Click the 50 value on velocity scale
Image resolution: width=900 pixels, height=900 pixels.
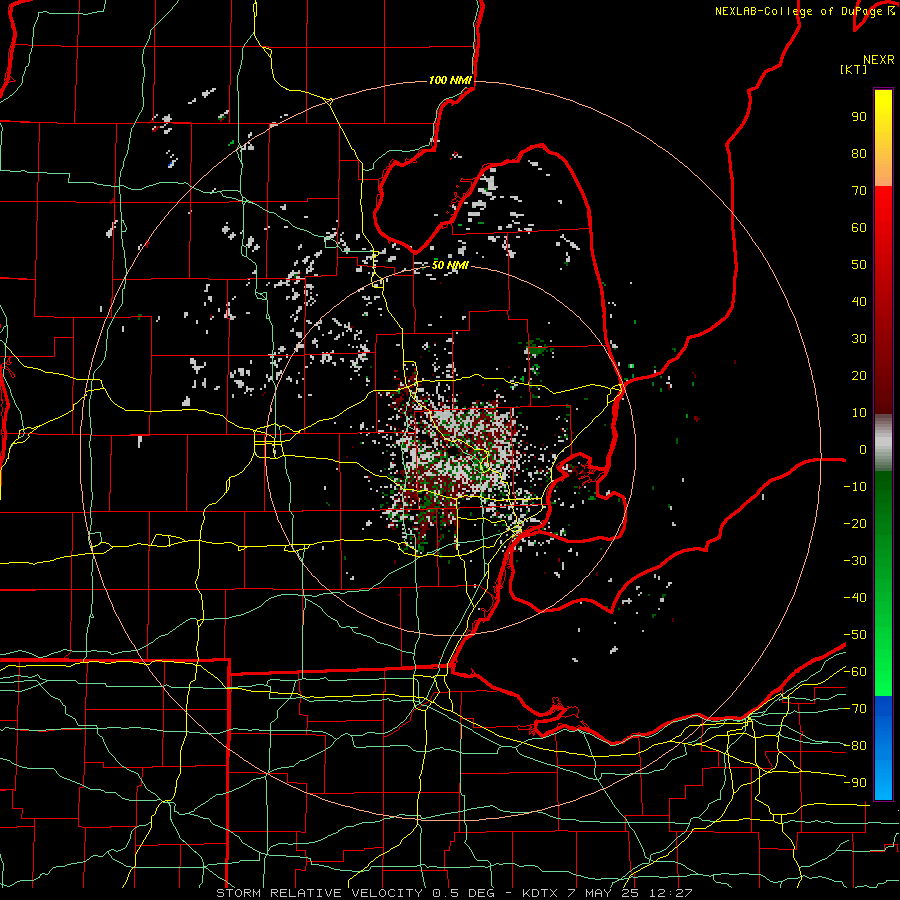click(x=859, y=265)
